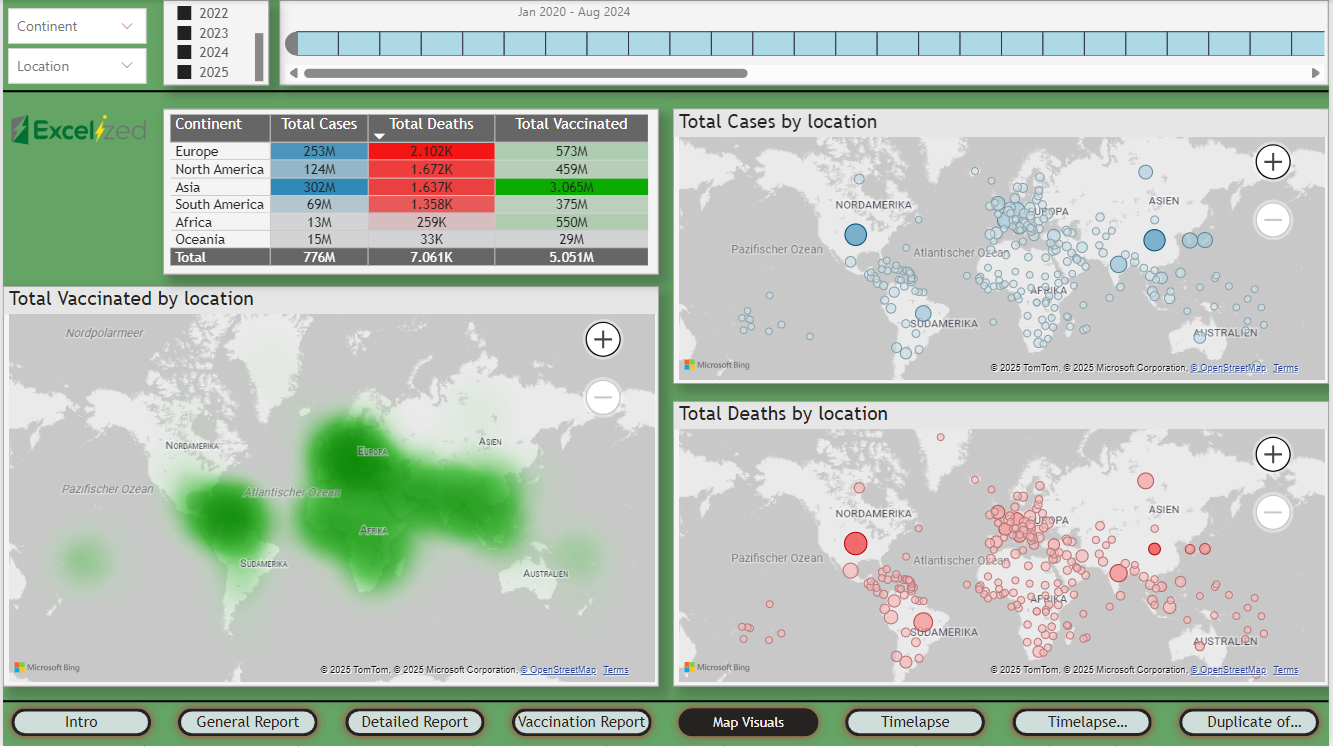Click the Excelized logo
1333x747 pixels.
[x=78, y=130]
